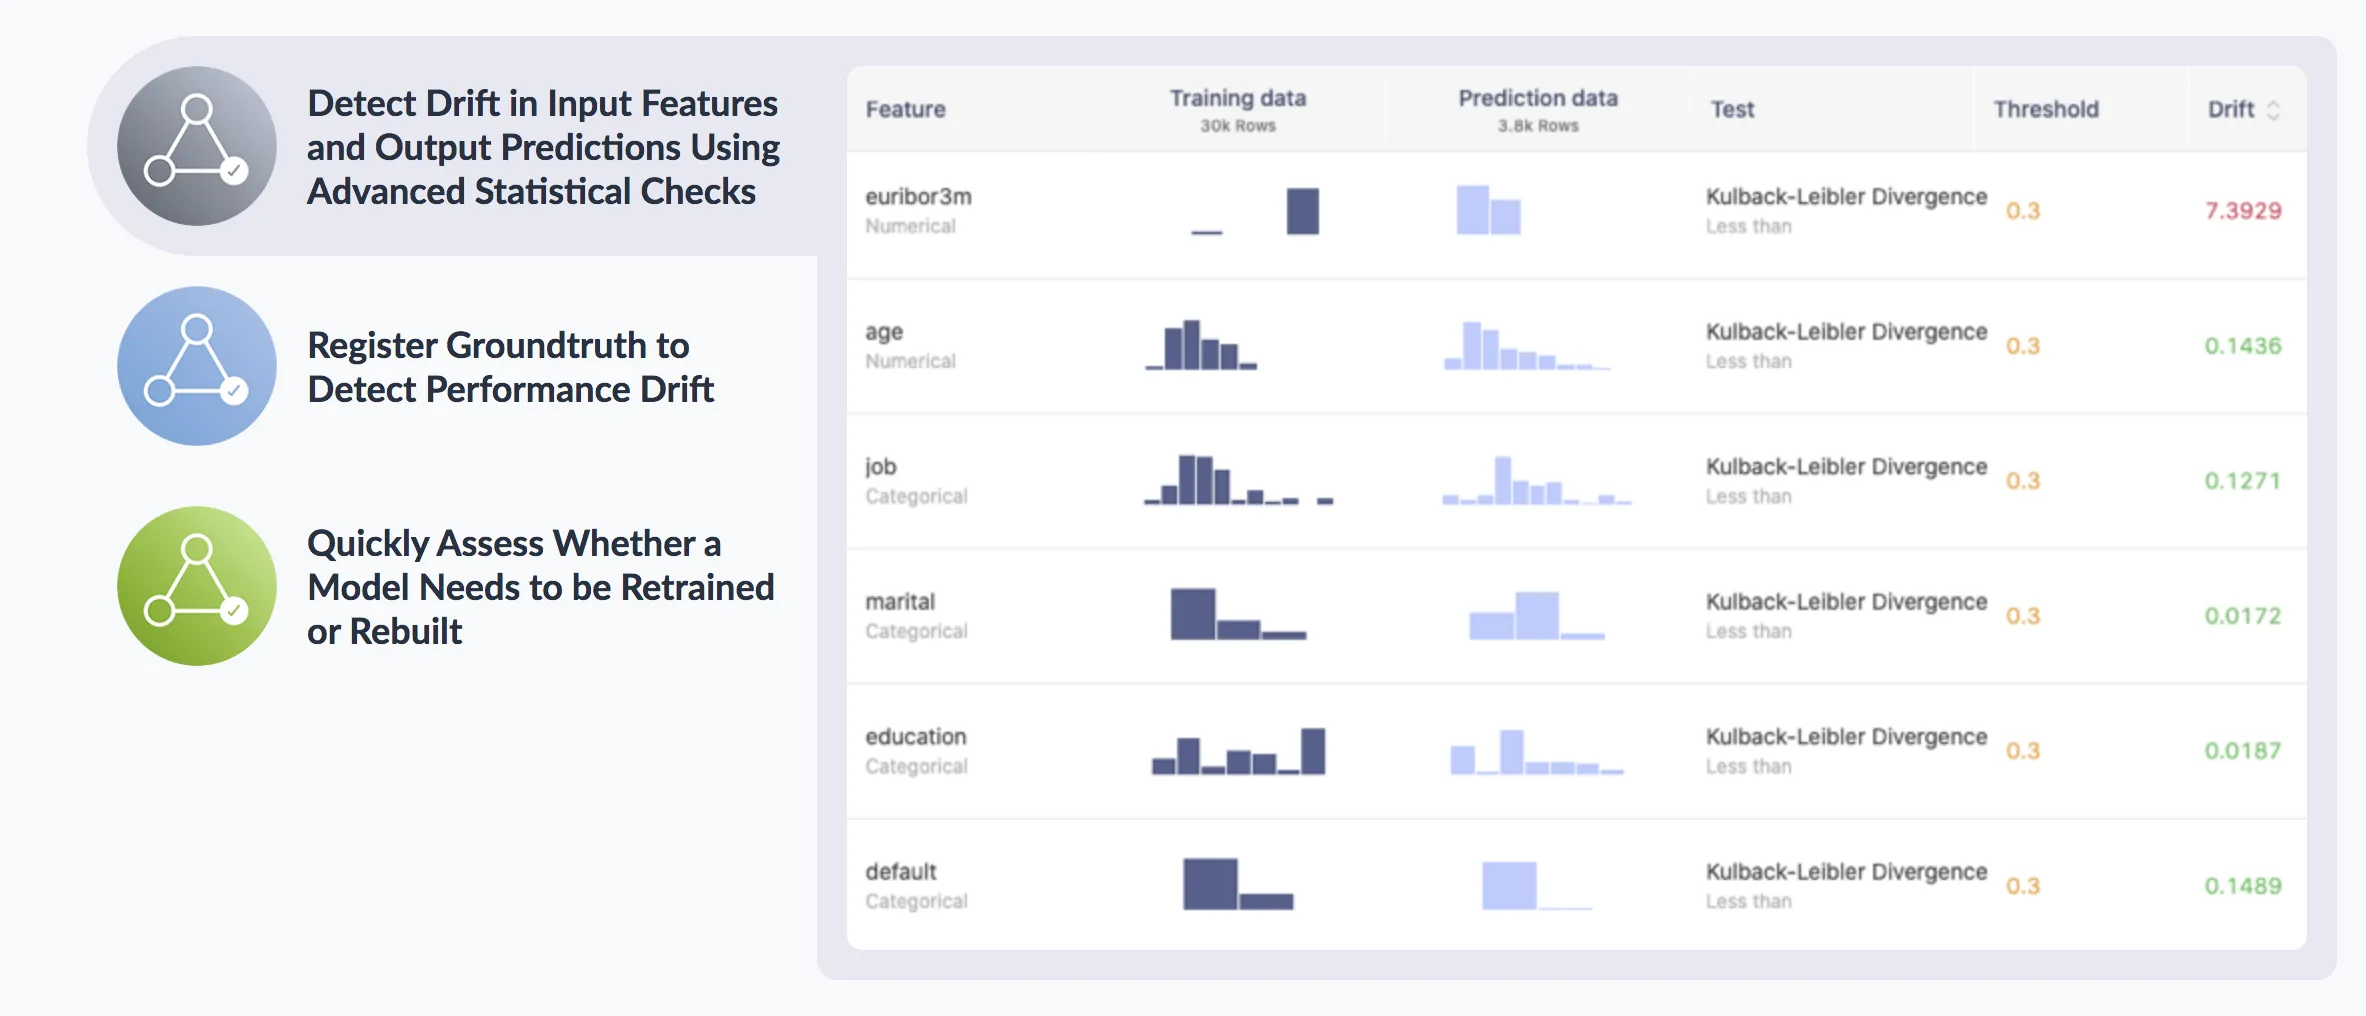The height and width of the screenshot is (1016, 2366).
Task: Click the euribor3m training data histogram
Action: pyautogui.click(x=1255, y=211)
